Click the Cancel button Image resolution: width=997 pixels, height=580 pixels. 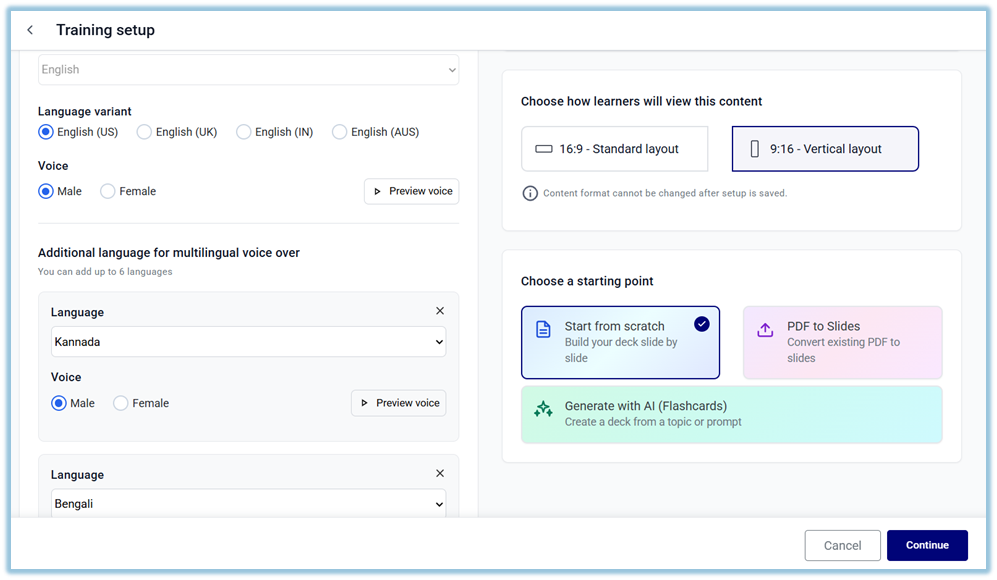tap(842, 545)
